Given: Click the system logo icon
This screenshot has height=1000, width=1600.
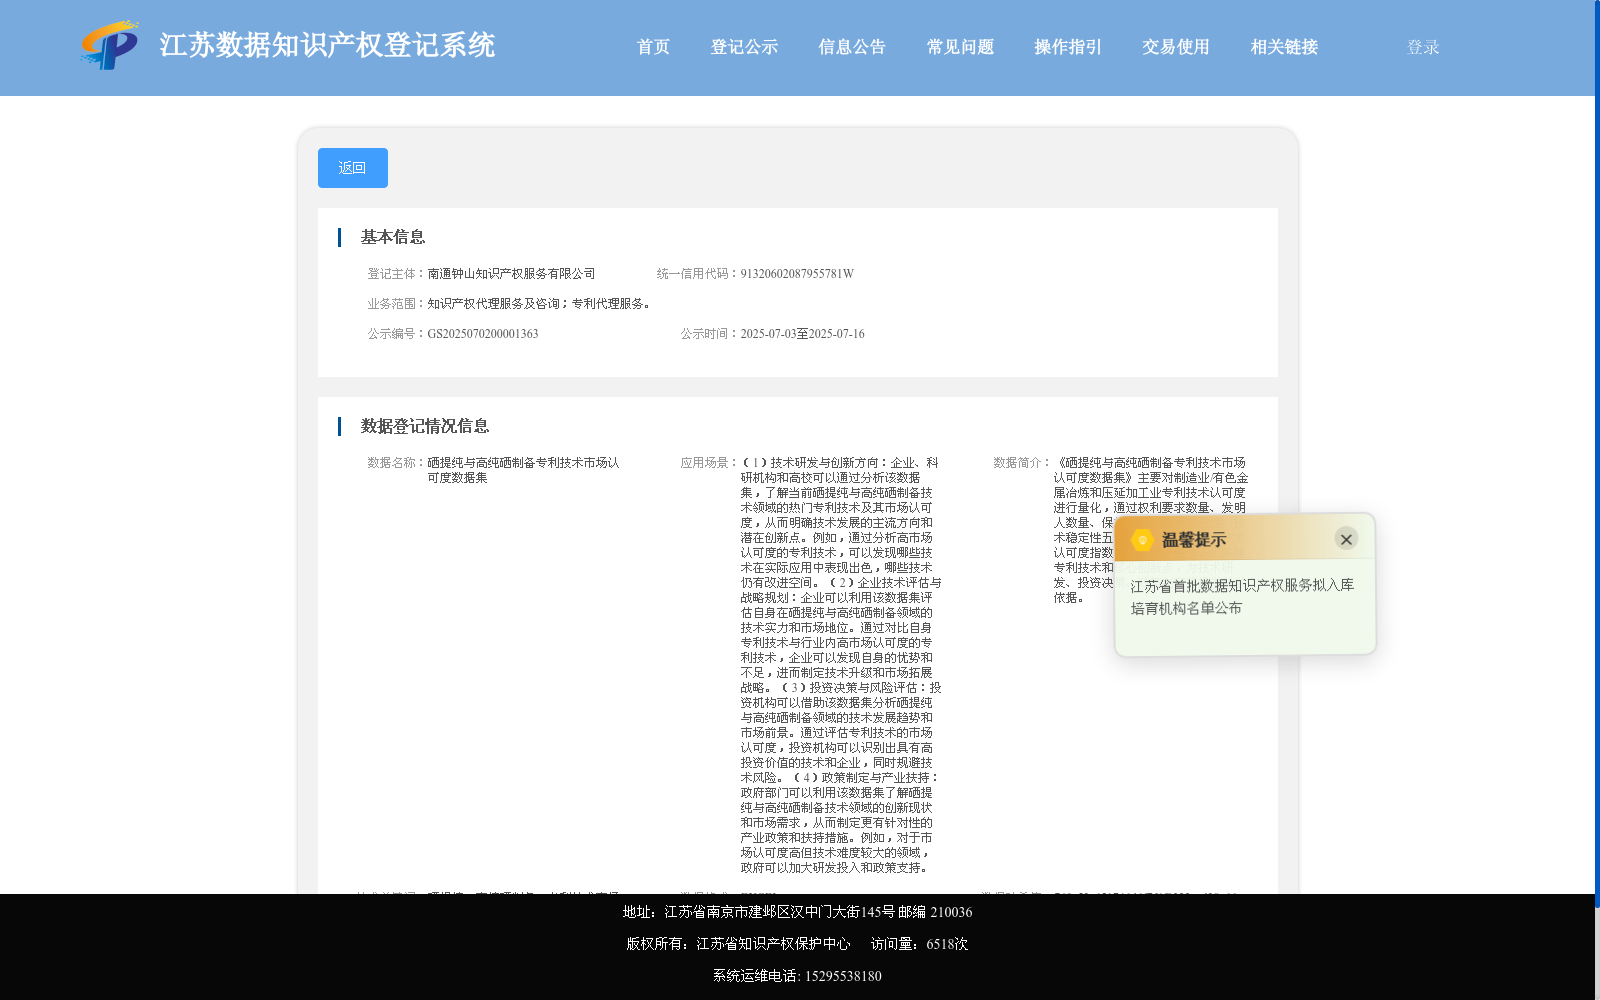Looking at the screenshot, I should [x=110, y=46].
